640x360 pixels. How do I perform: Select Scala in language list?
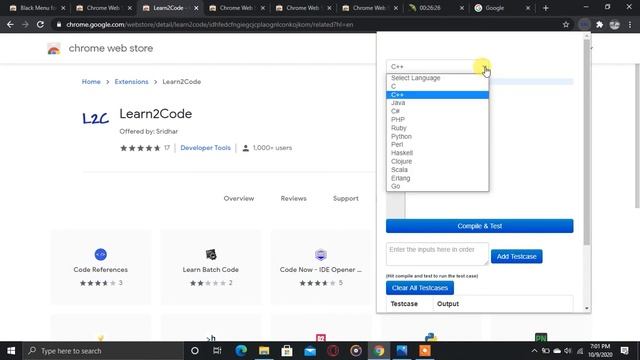tap(437, 169)
